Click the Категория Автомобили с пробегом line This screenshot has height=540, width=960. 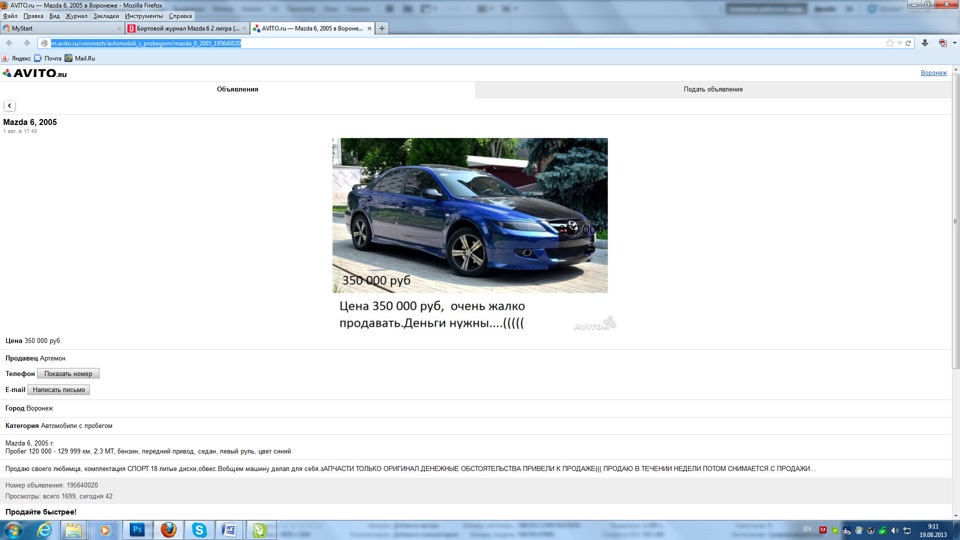pos(59,426)
